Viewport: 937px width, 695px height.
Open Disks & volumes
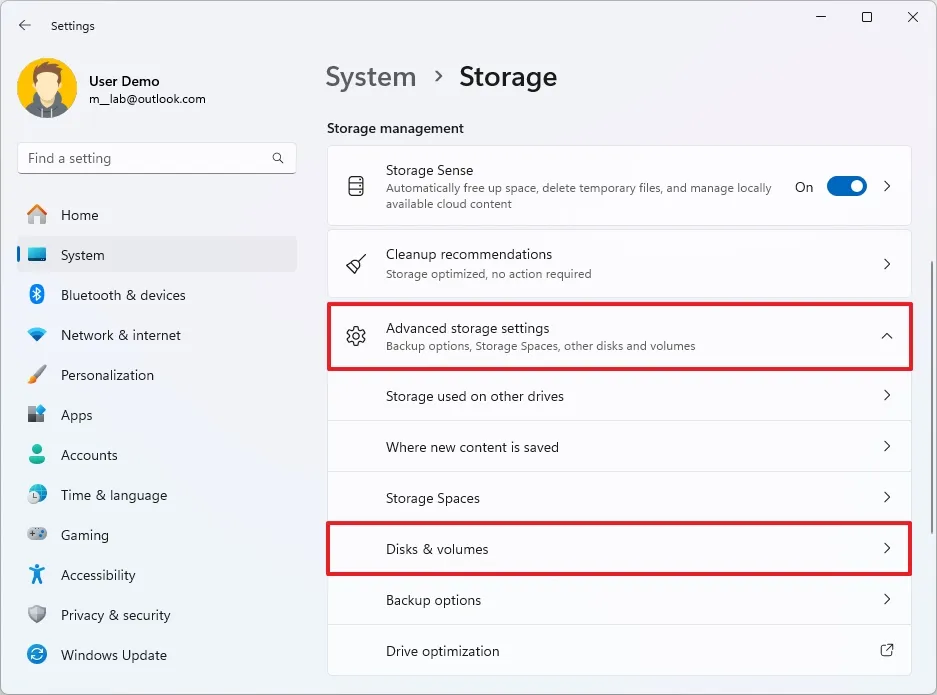[x=618, y=549]
